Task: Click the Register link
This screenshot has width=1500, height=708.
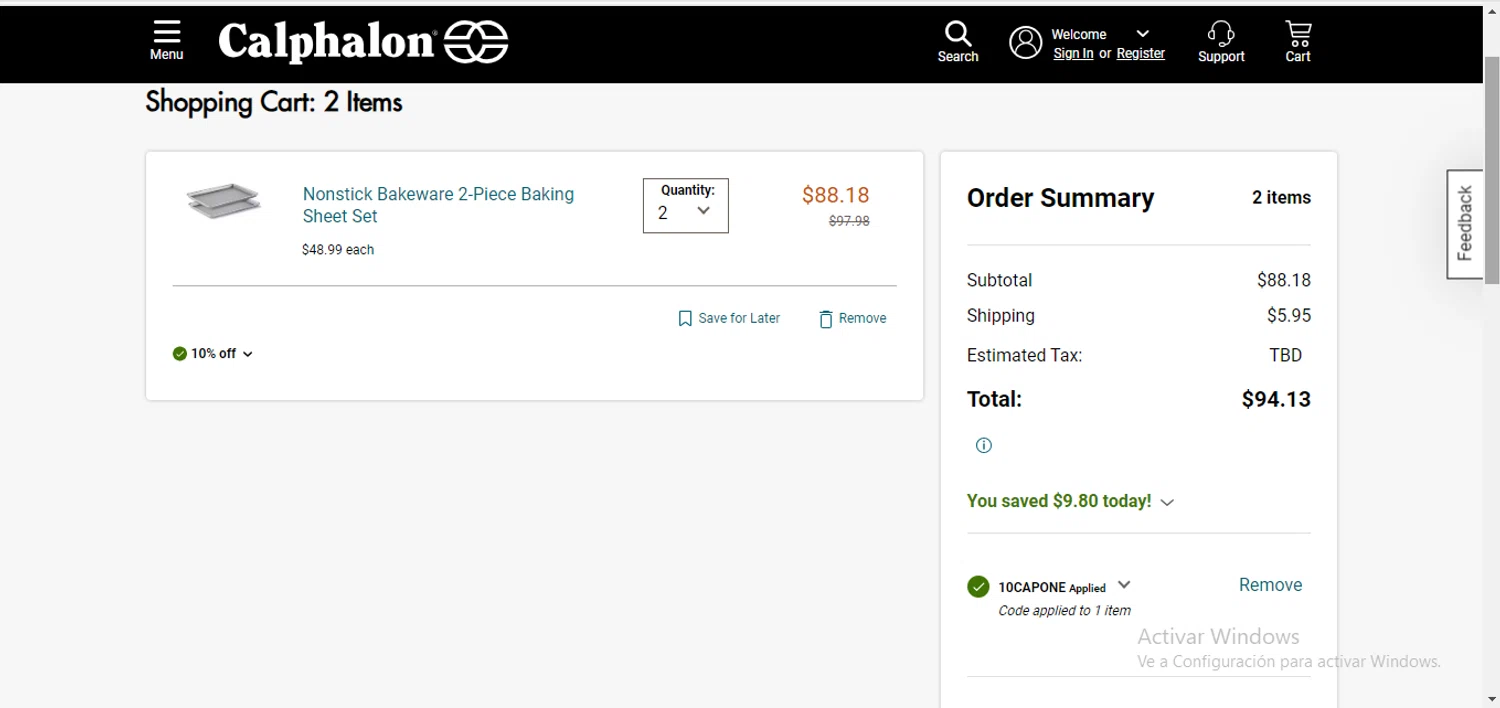Action: (x=1141, y=54)
